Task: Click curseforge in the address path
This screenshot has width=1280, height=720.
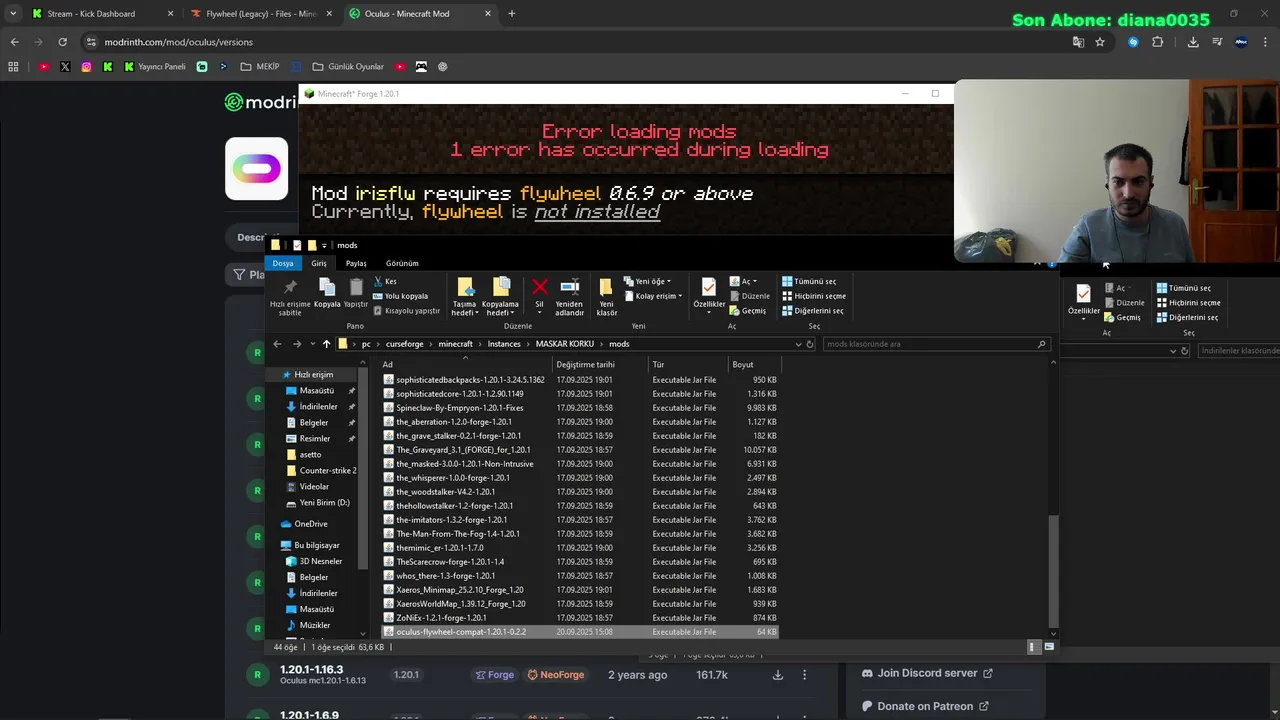Action: point(404,344)
